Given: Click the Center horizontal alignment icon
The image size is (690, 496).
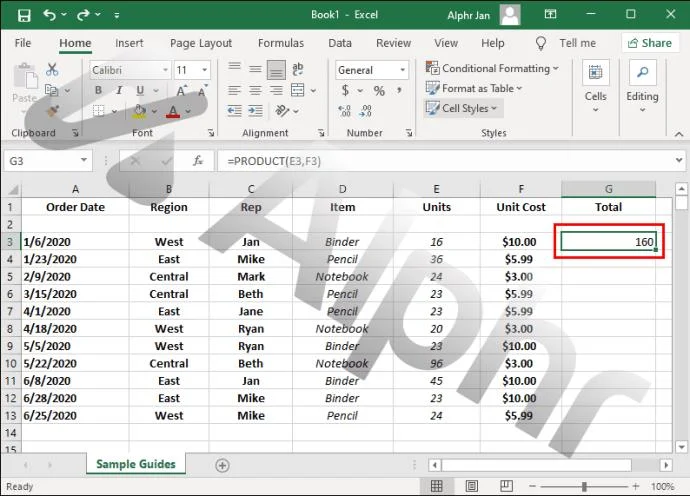Looking at the screenshot, I should (x=255, y=91).
